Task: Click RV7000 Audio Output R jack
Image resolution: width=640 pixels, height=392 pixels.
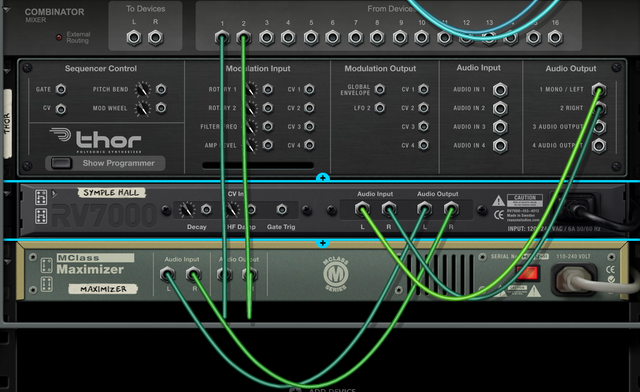Action: tap(451, 209)
